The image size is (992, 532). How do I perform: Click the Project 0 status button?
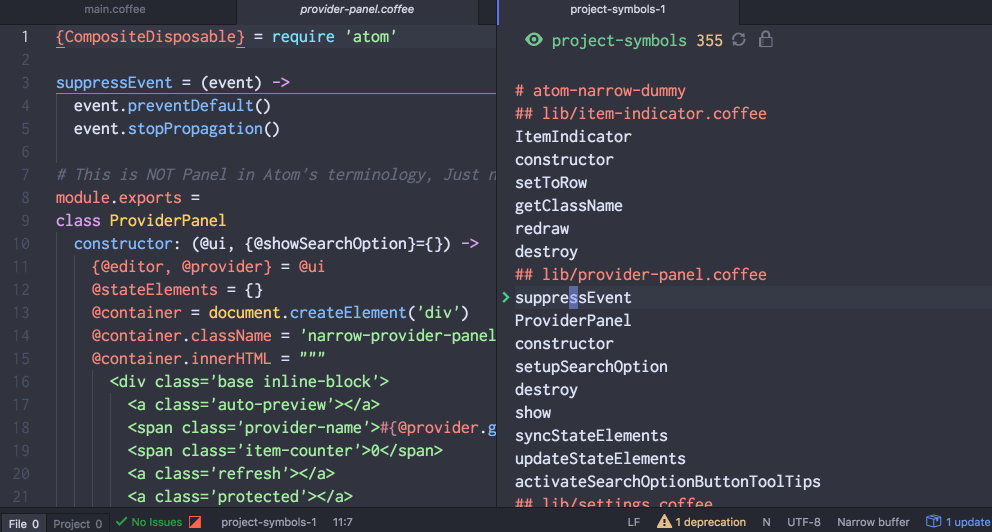click(x=77, y=523)
